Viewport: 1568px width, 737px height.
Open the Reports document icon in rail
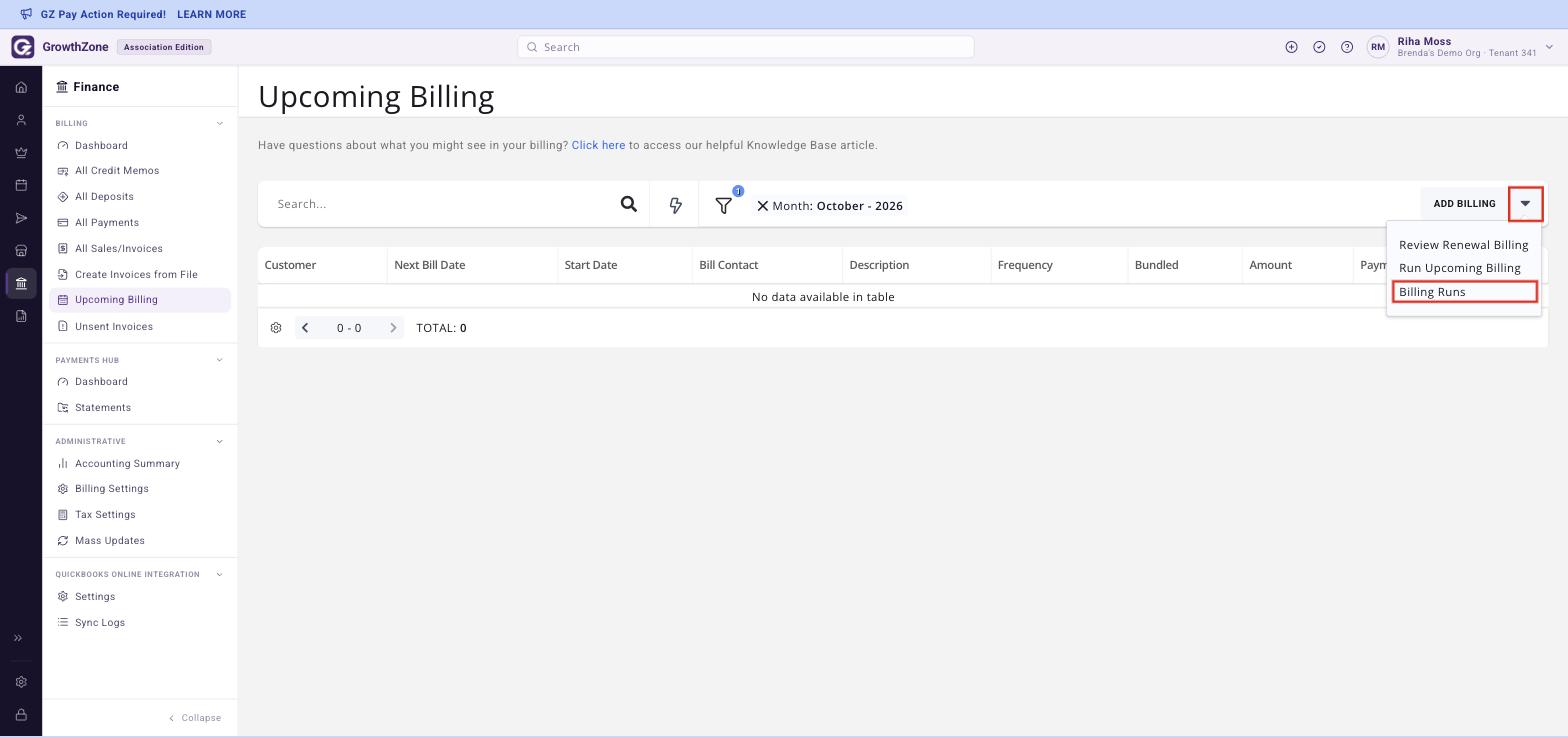point(21,316)
